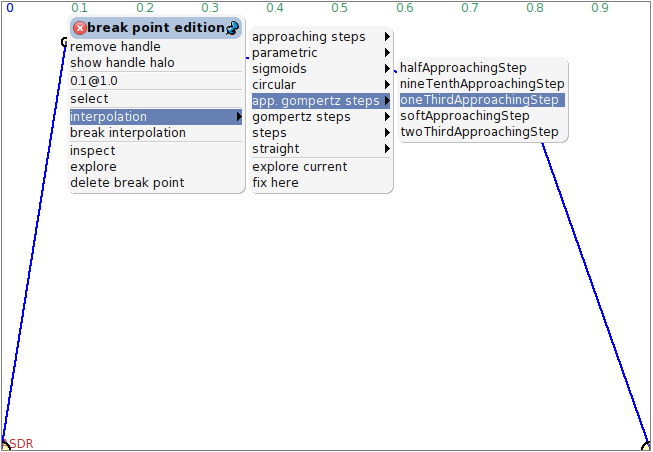This screenshot has height=452, width=653.
Task: Click the 0.5 axis label
Action: click(340, 7)
